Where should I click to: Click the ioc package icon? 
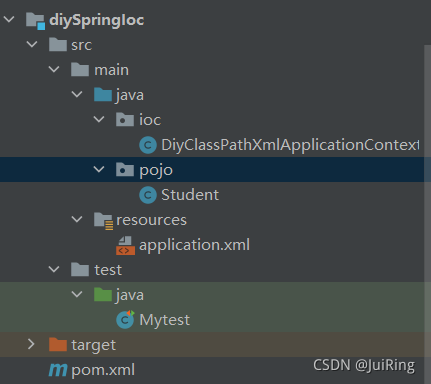coord(125,120)
